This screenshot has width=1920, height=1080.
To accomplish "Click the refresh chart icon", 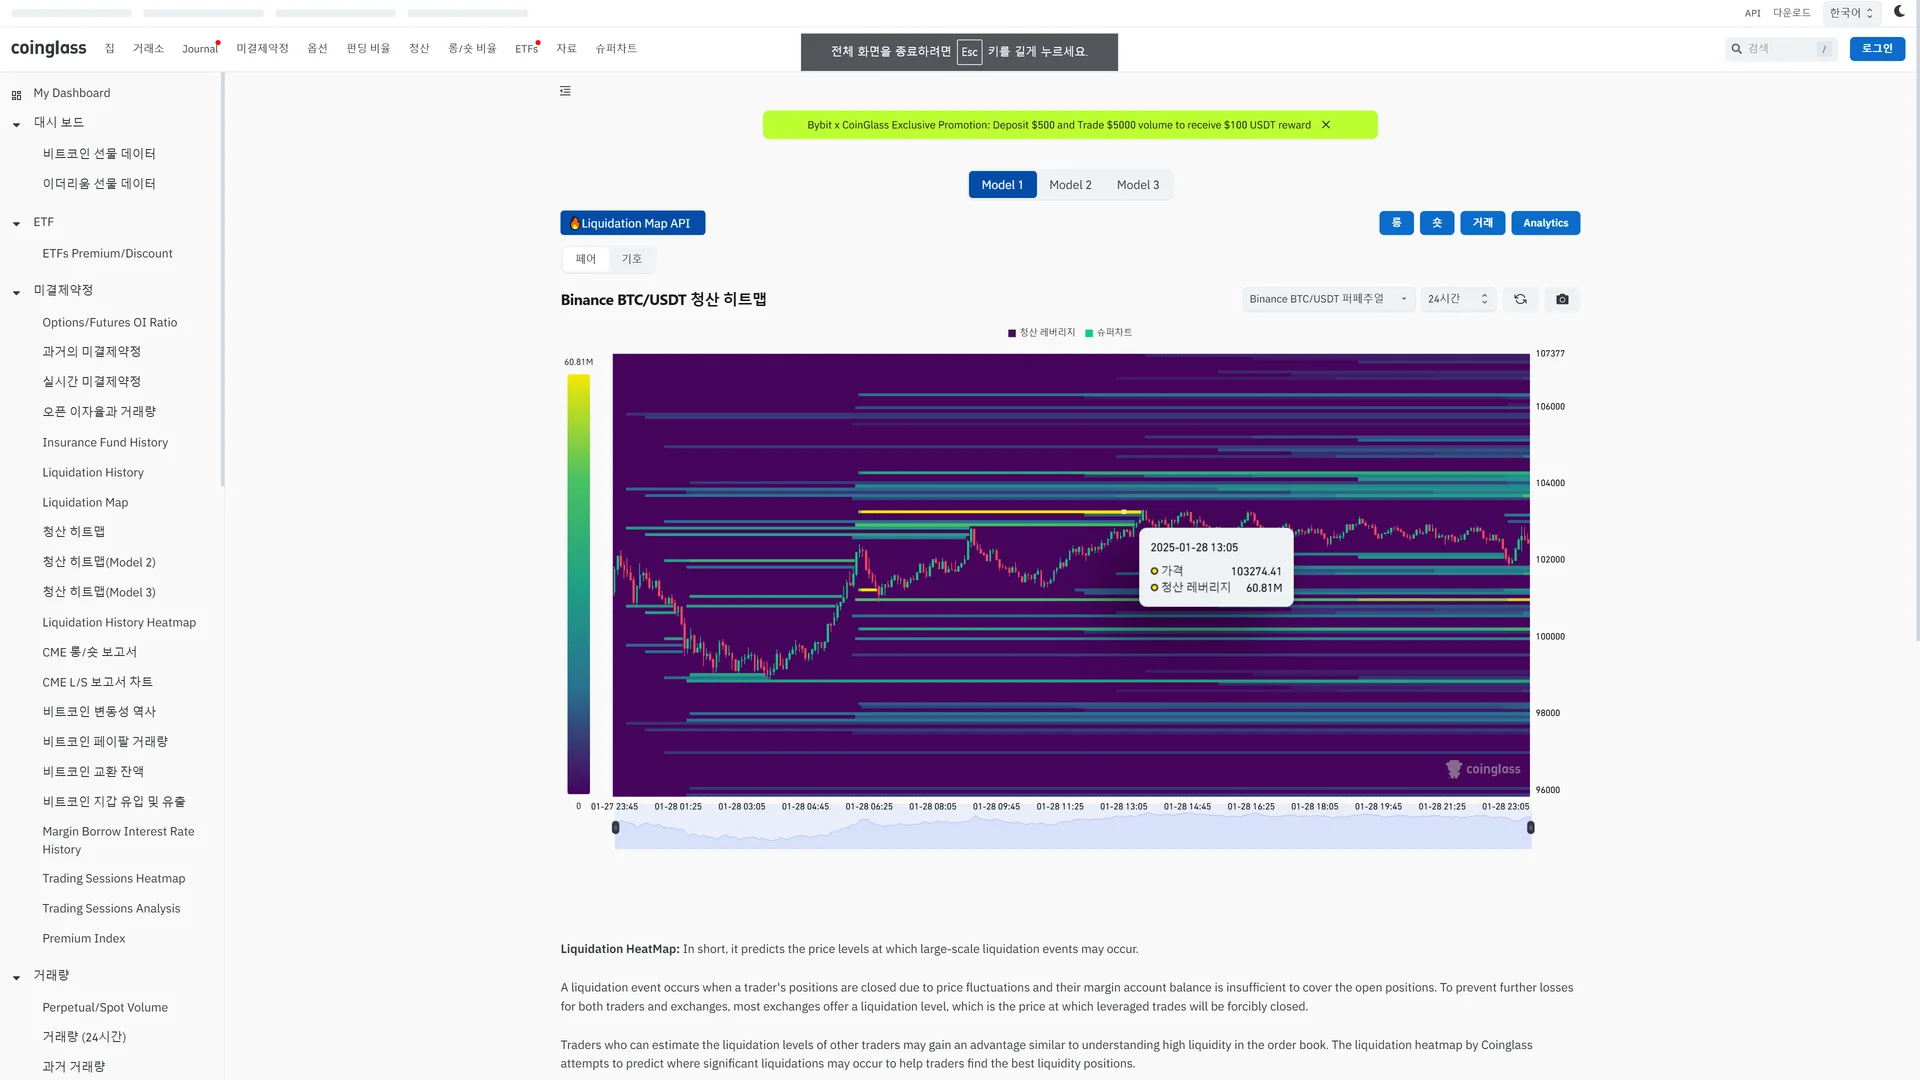I will tap(1520, 299).
